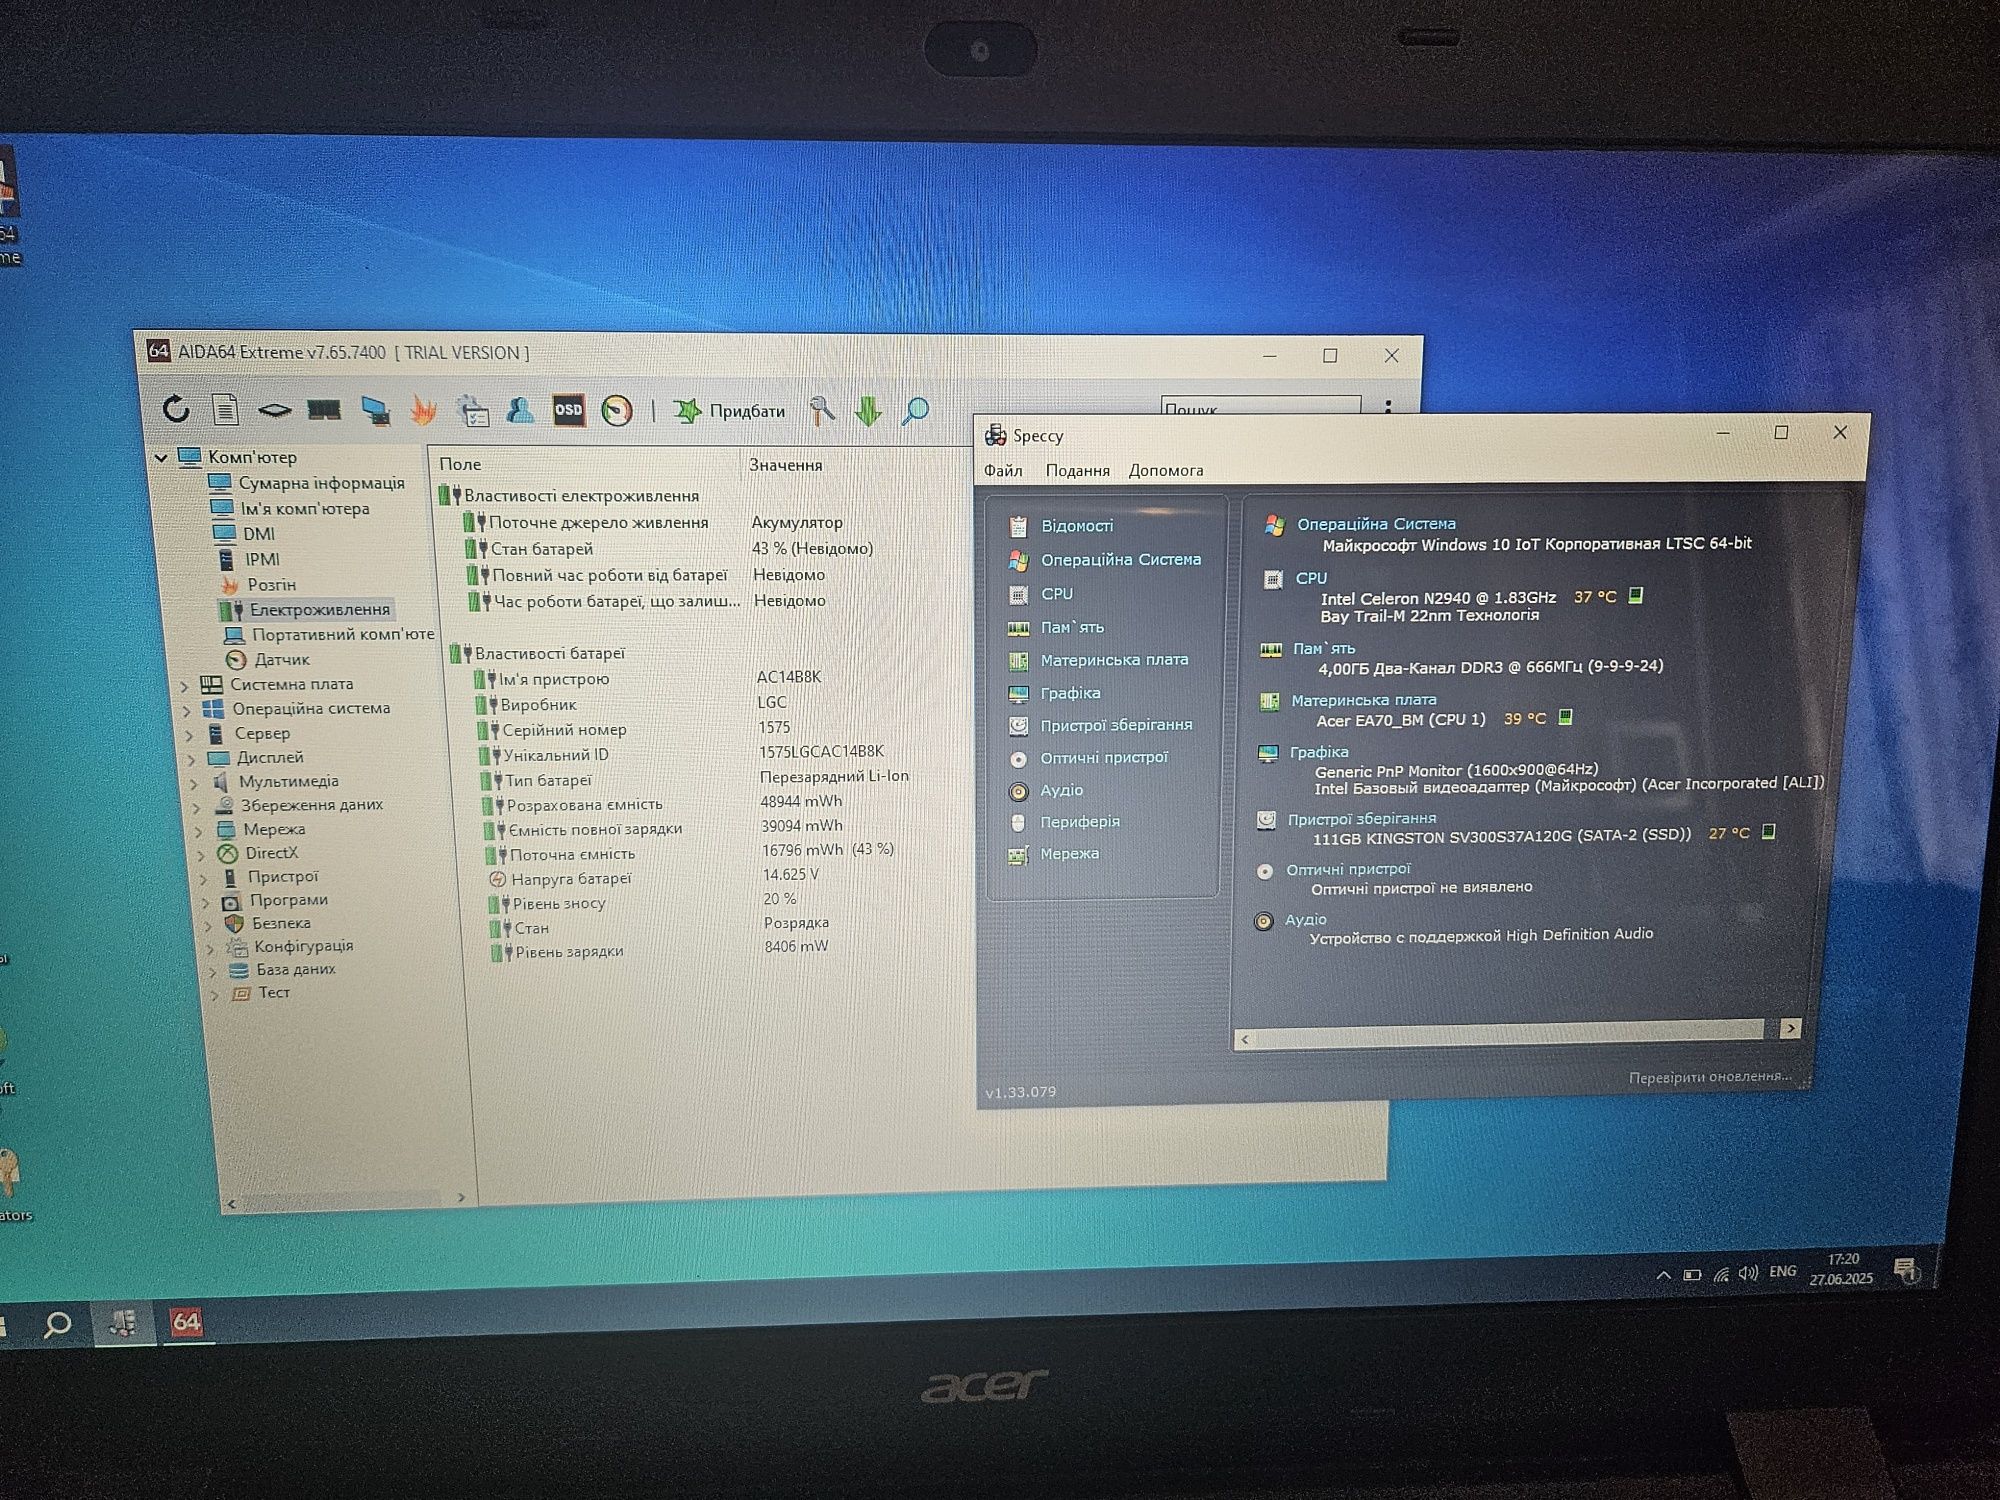The width and height of the screenshot is (2000, 1500).
Task: Click the magnifier search icon in AIDA64 toolbar
Action: click(915, 411)
